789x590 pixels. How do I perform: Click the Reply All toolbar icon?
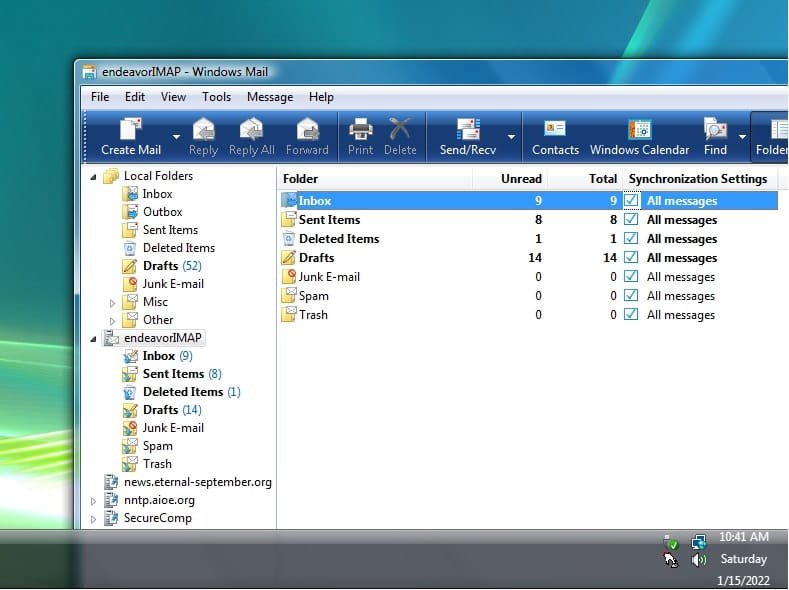click(252, 130)
